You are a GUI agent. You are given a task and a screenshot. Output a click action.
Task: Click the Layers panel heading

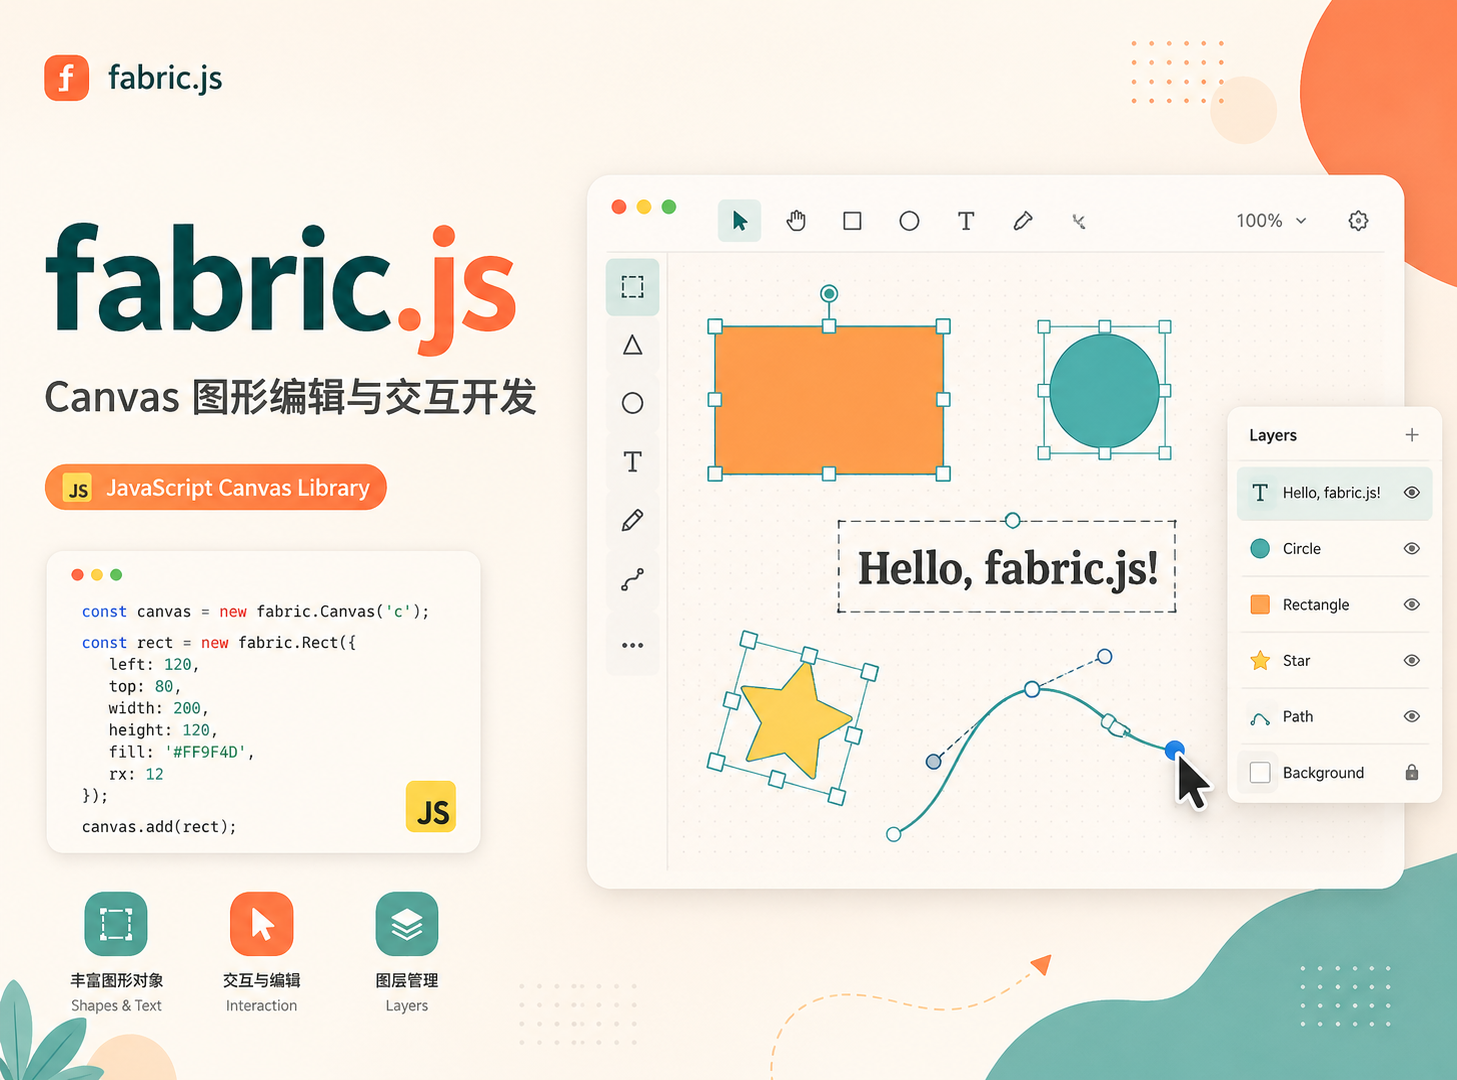point(1273,435)
